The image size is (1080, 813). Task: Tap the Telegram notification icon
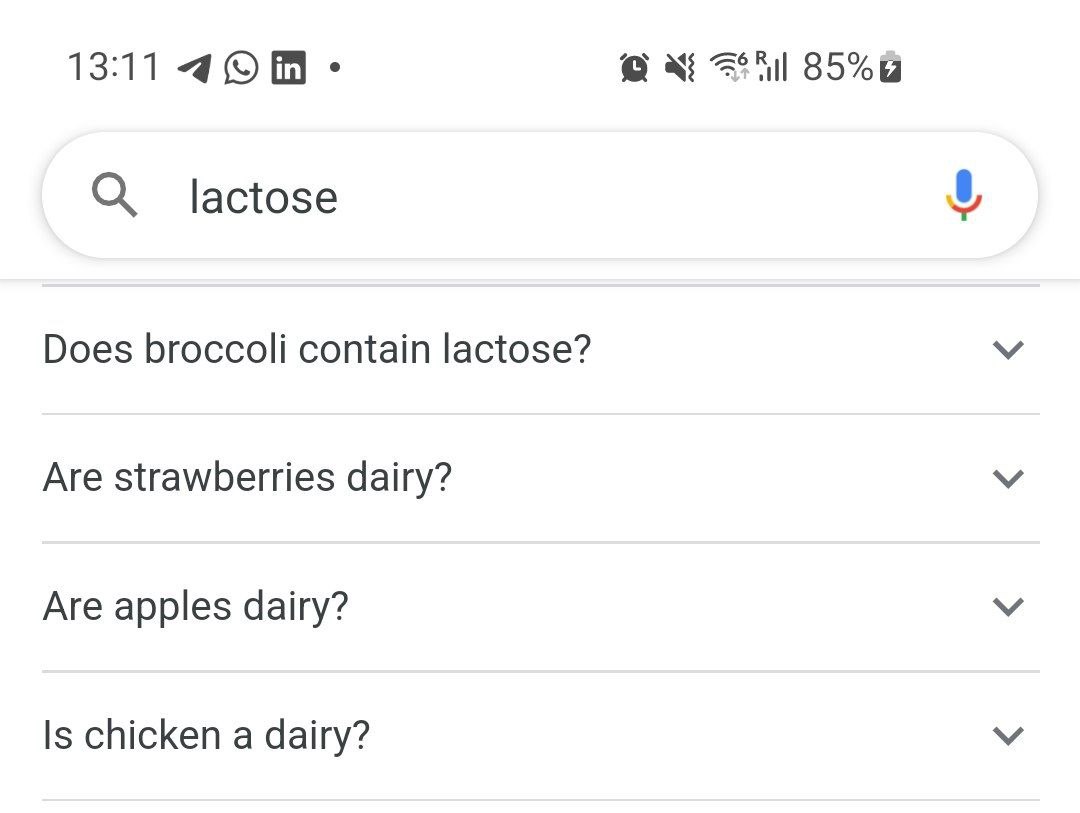pos(194,68)
